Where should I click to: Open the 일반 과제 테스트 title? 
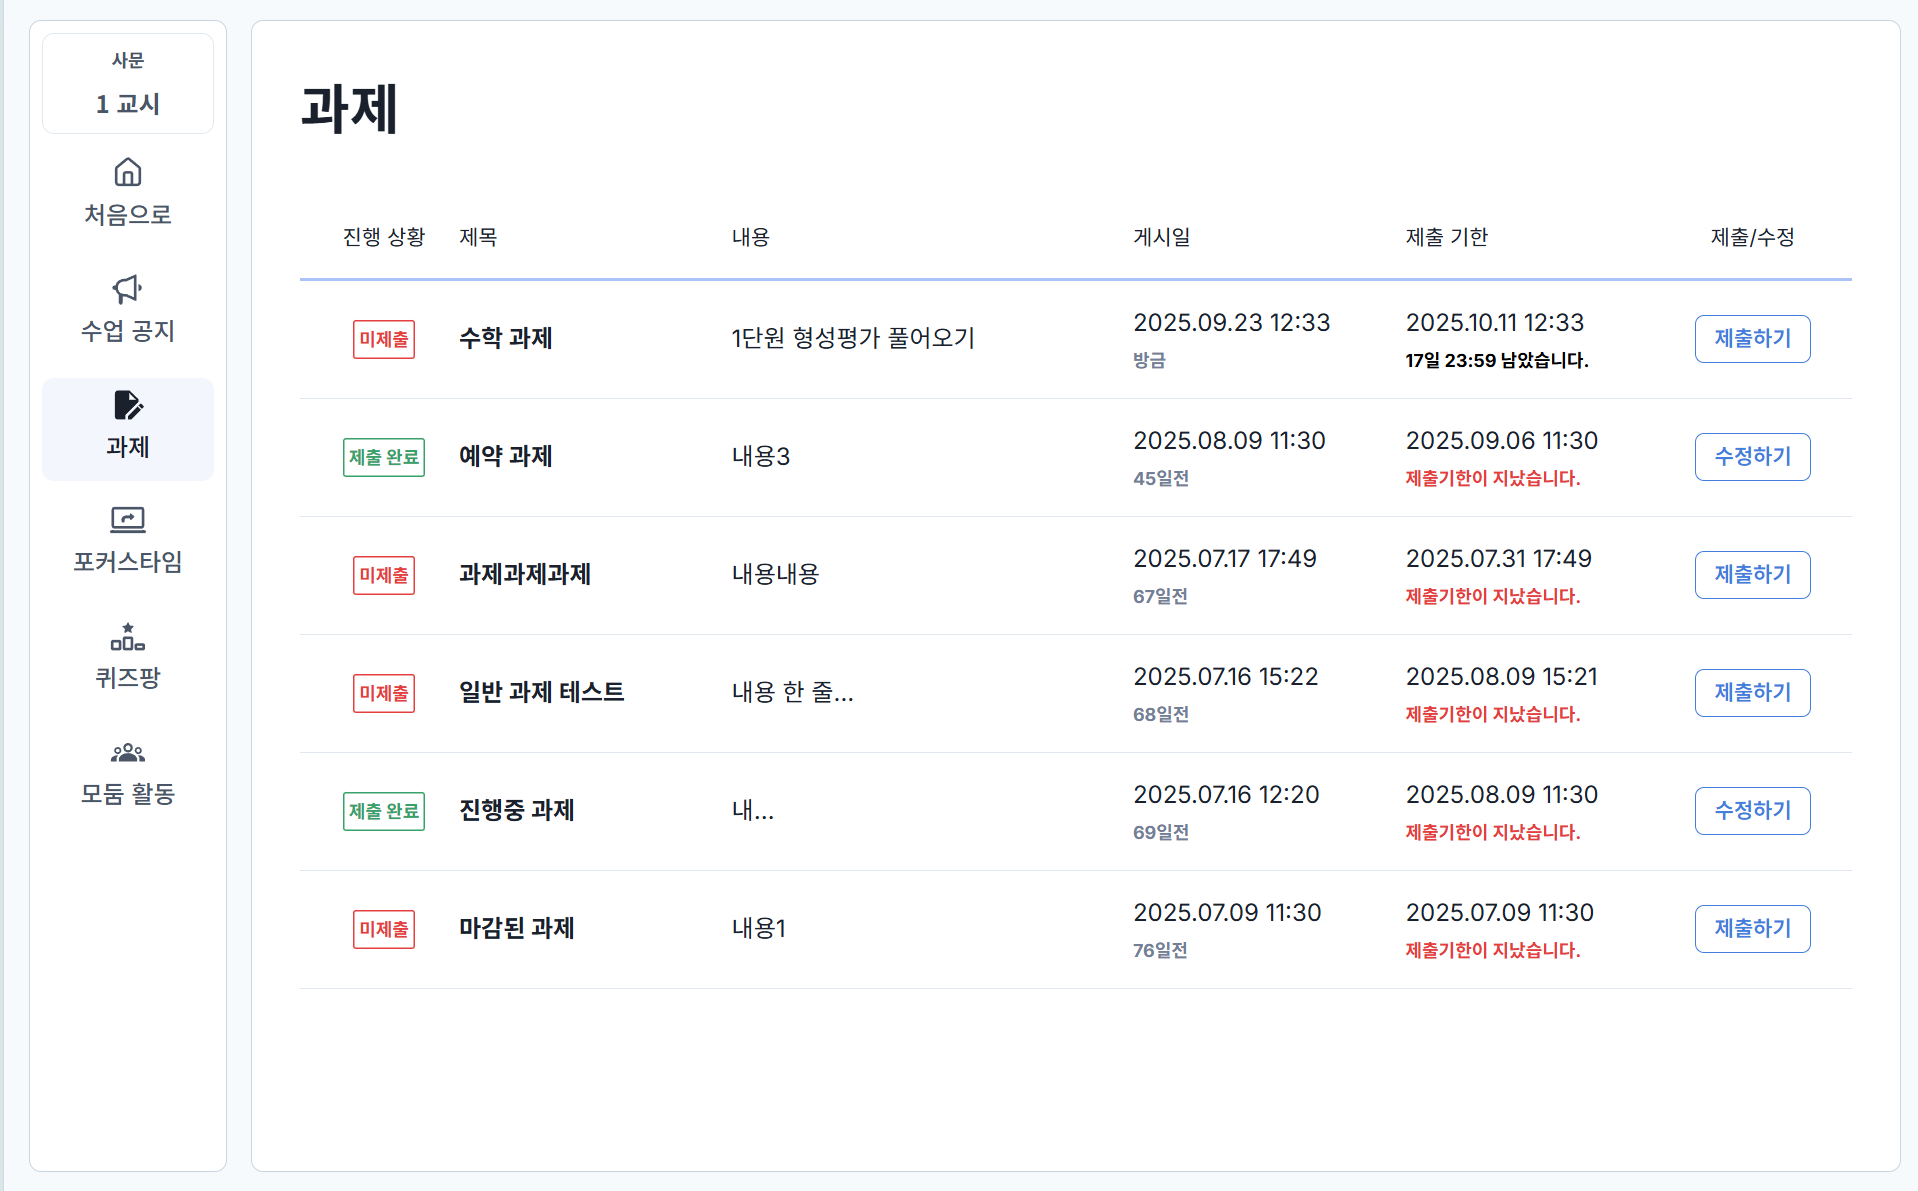click(541, 692)
